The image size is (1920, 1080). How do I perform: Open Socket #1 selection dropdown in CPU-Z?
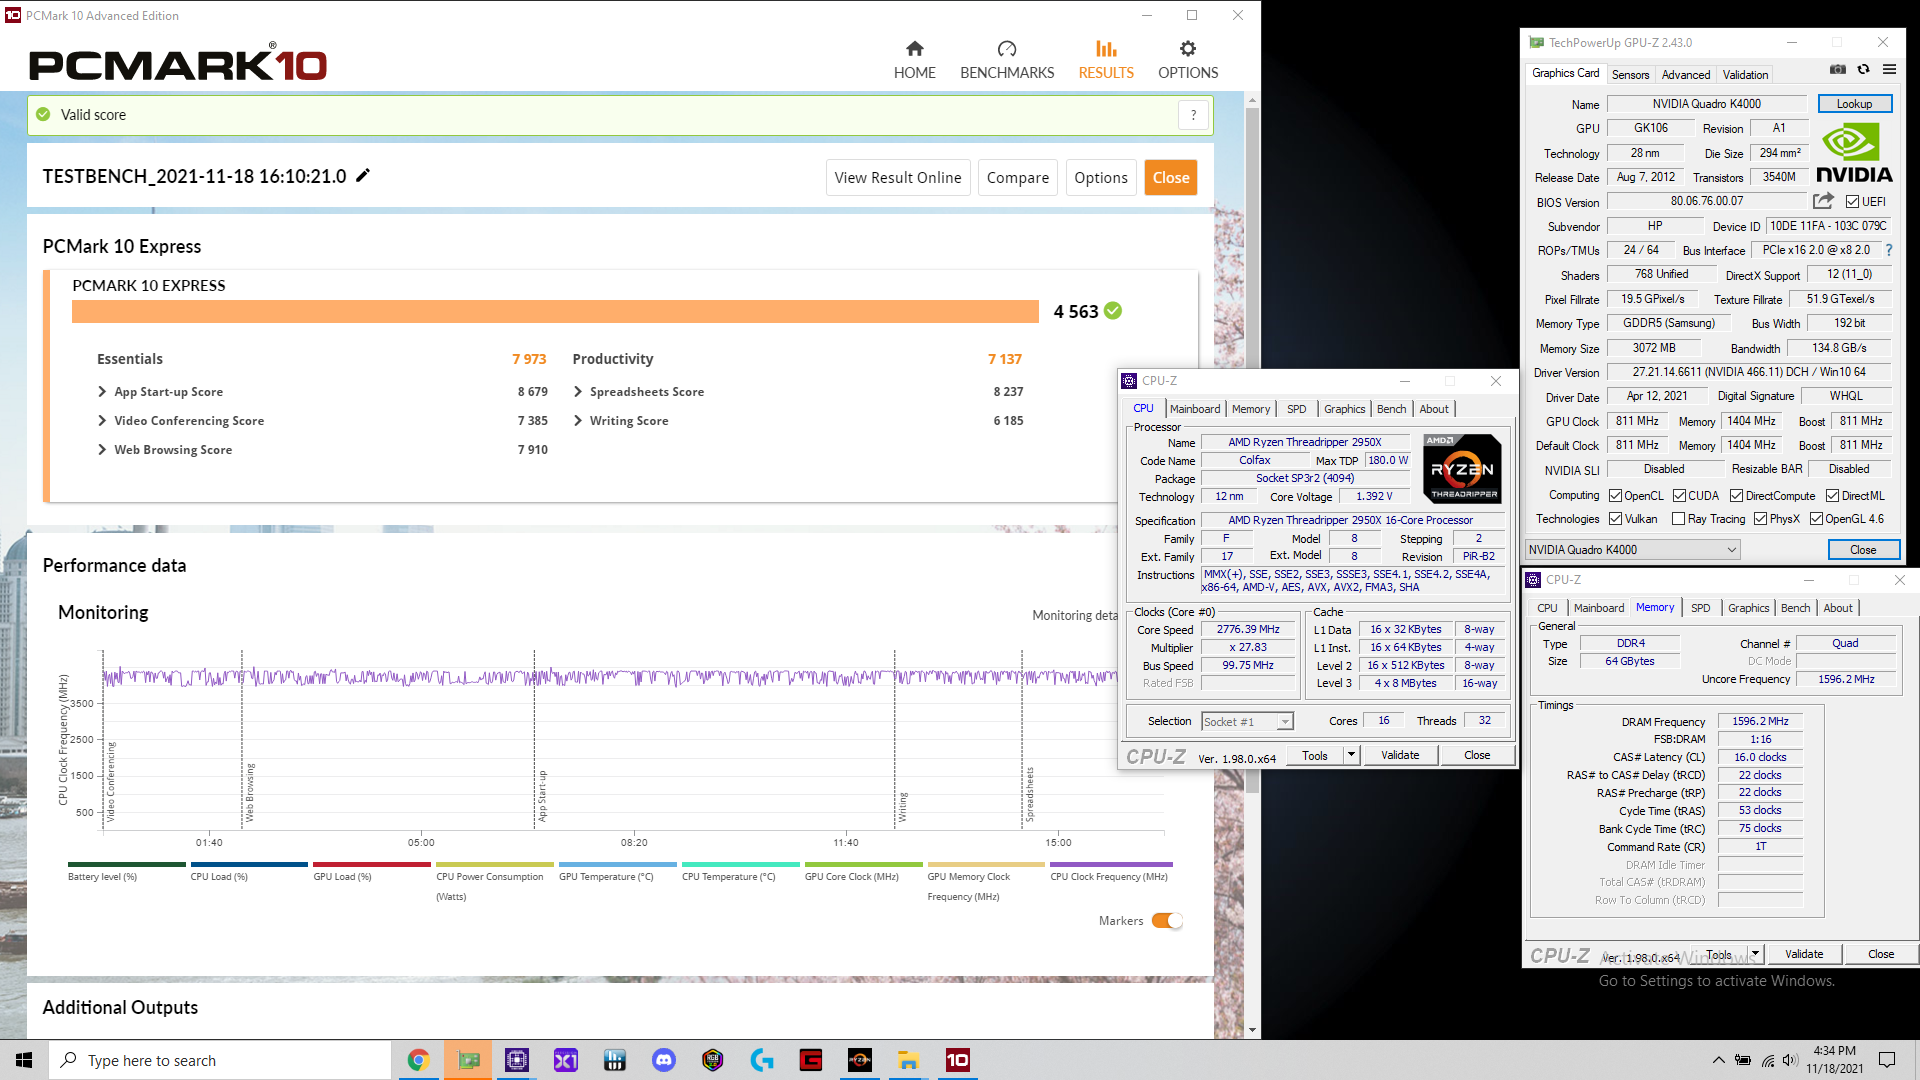tap(1247, 722)
